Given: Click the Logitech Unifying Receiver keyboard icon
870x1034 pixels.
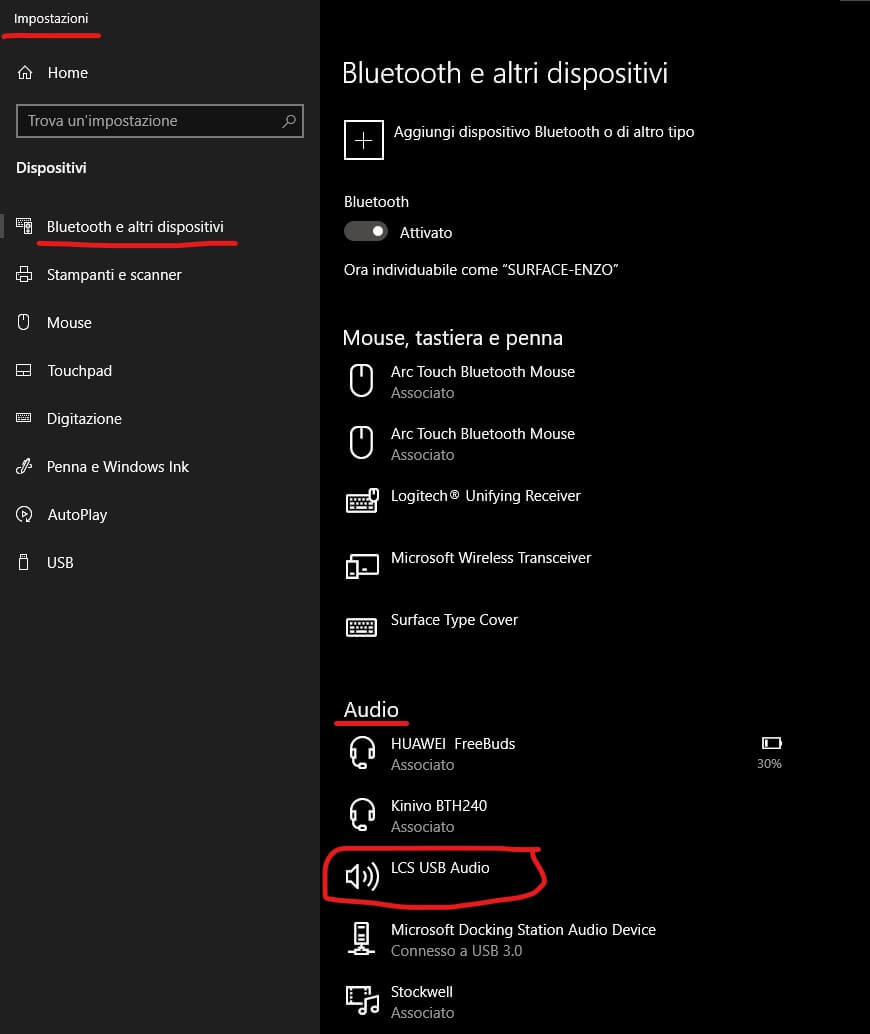Looking at the screenshot, I should tap(361, 500).
